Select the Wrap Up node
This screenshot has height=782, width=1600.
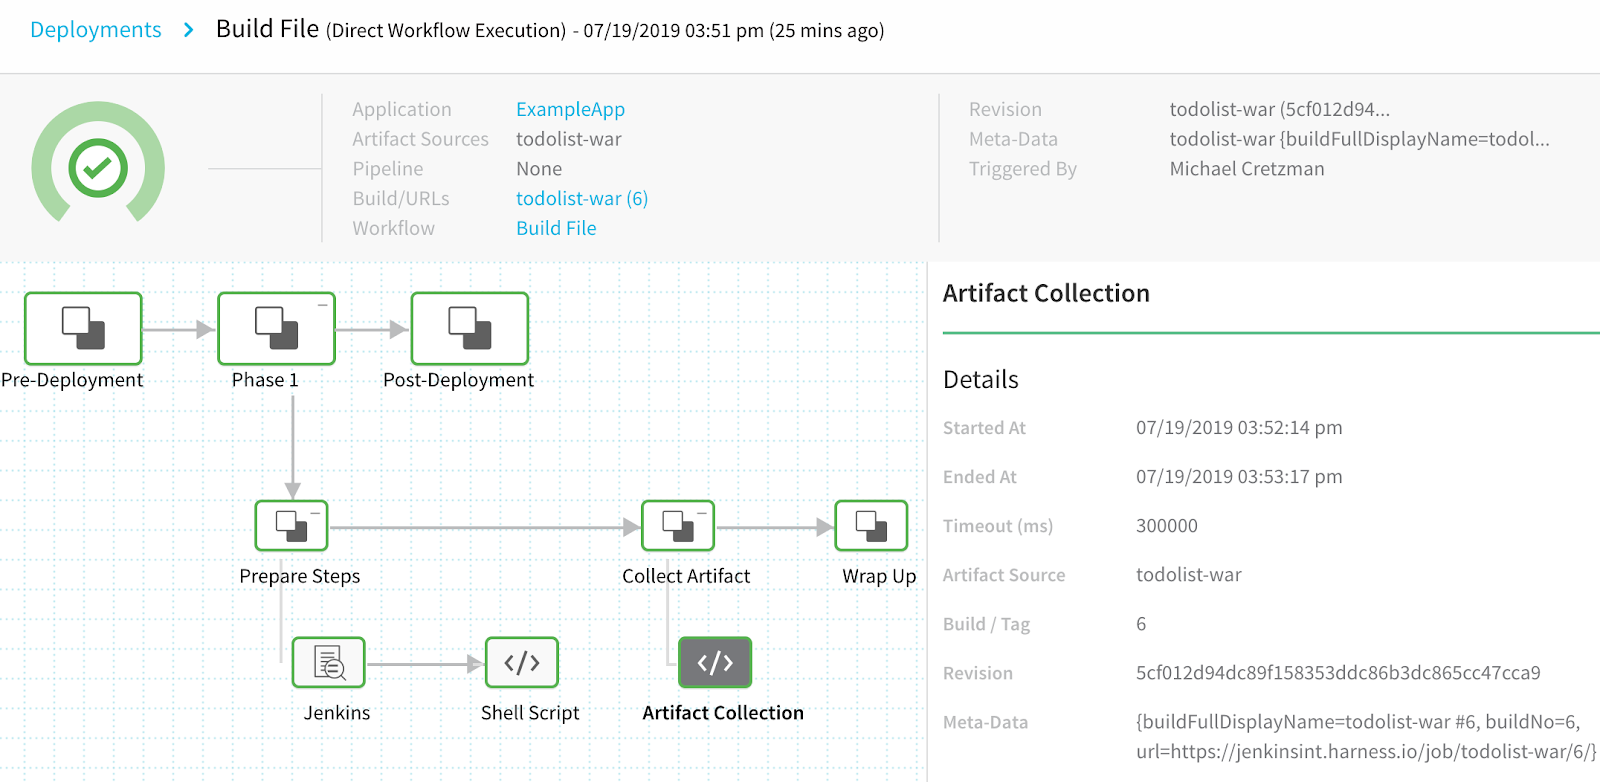click(871, 525)
